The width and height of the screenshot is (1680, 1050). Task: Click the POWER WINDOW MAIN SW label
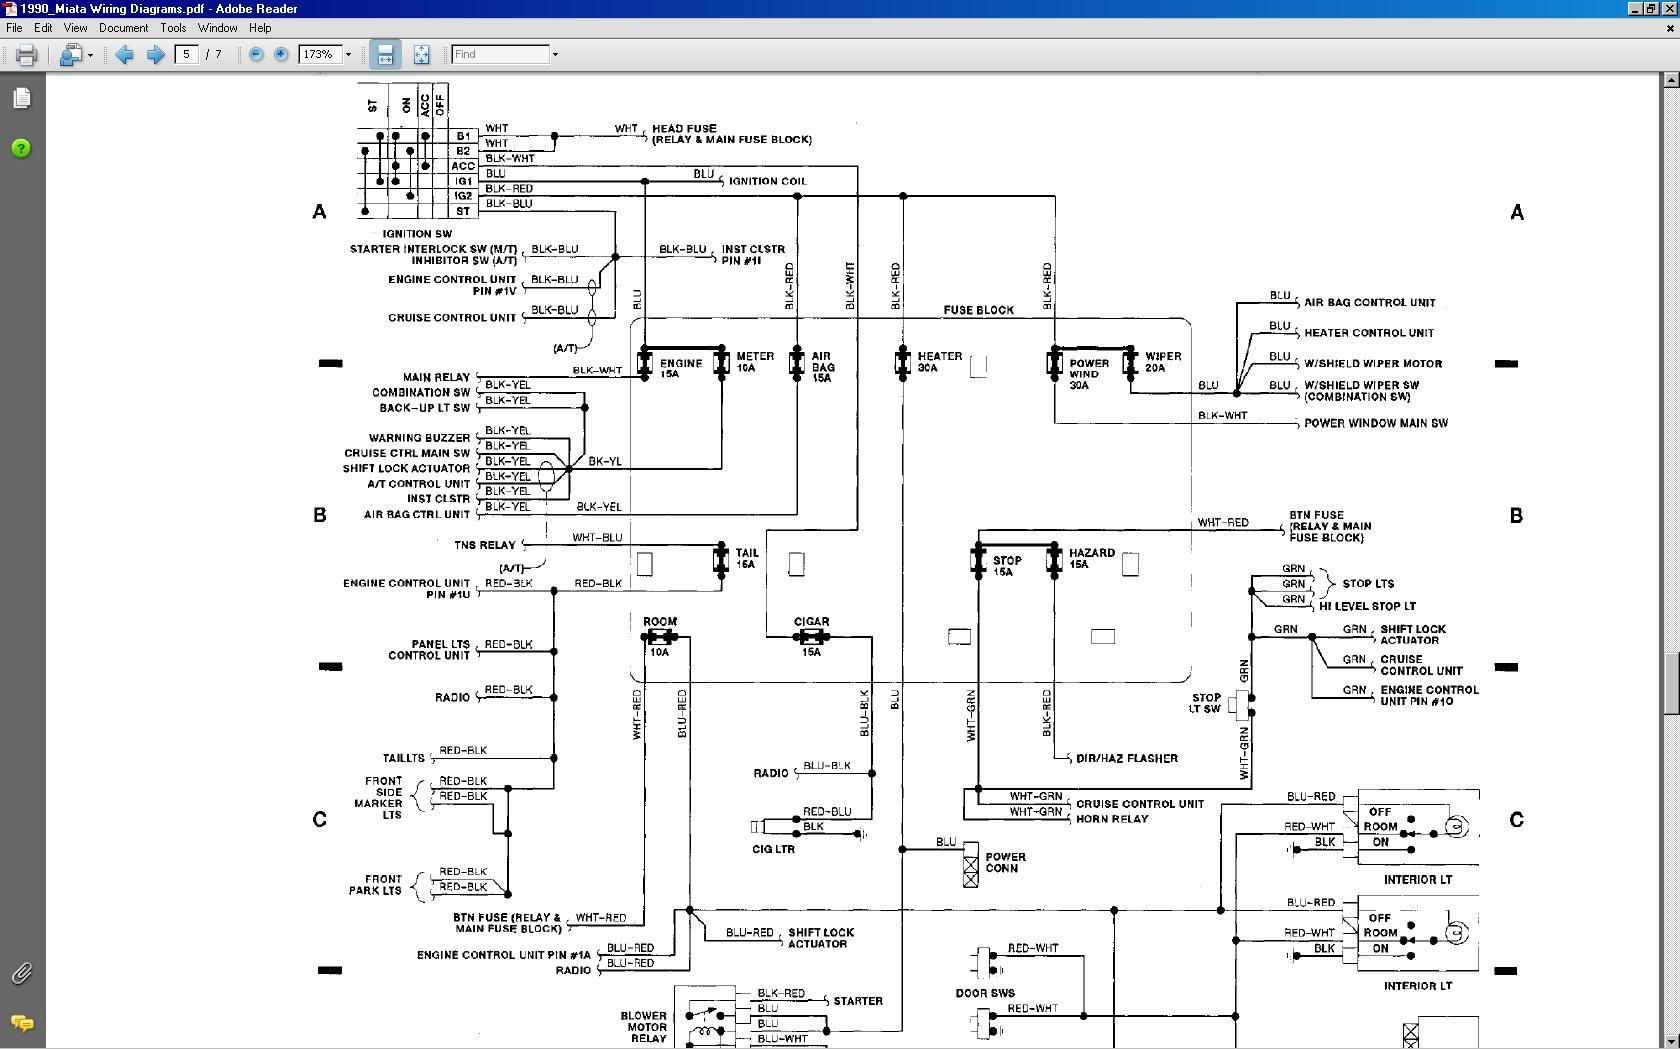(x=1376, y=423)
